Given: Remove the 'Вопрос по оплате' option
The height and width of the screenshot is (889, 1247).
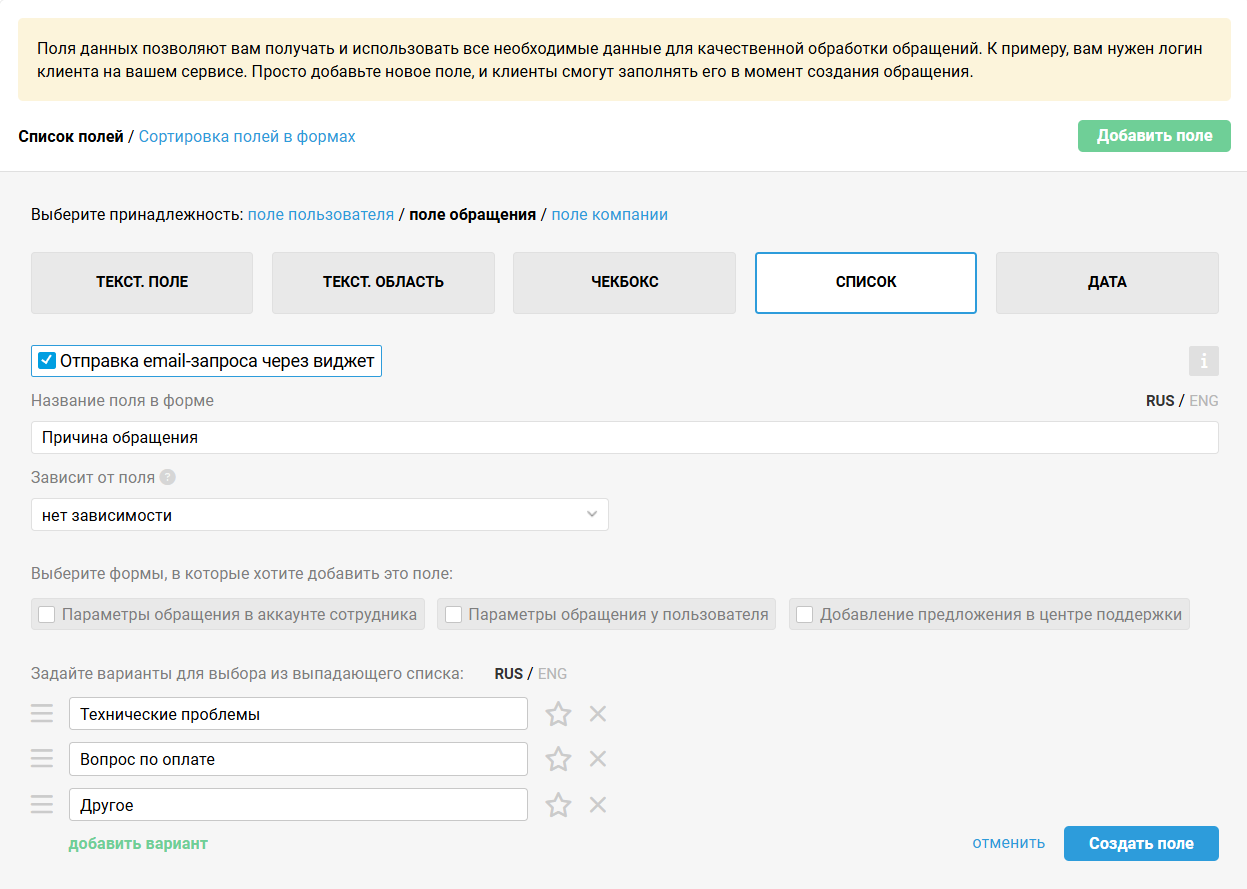Looking at the screenshot, I should 598,759.
